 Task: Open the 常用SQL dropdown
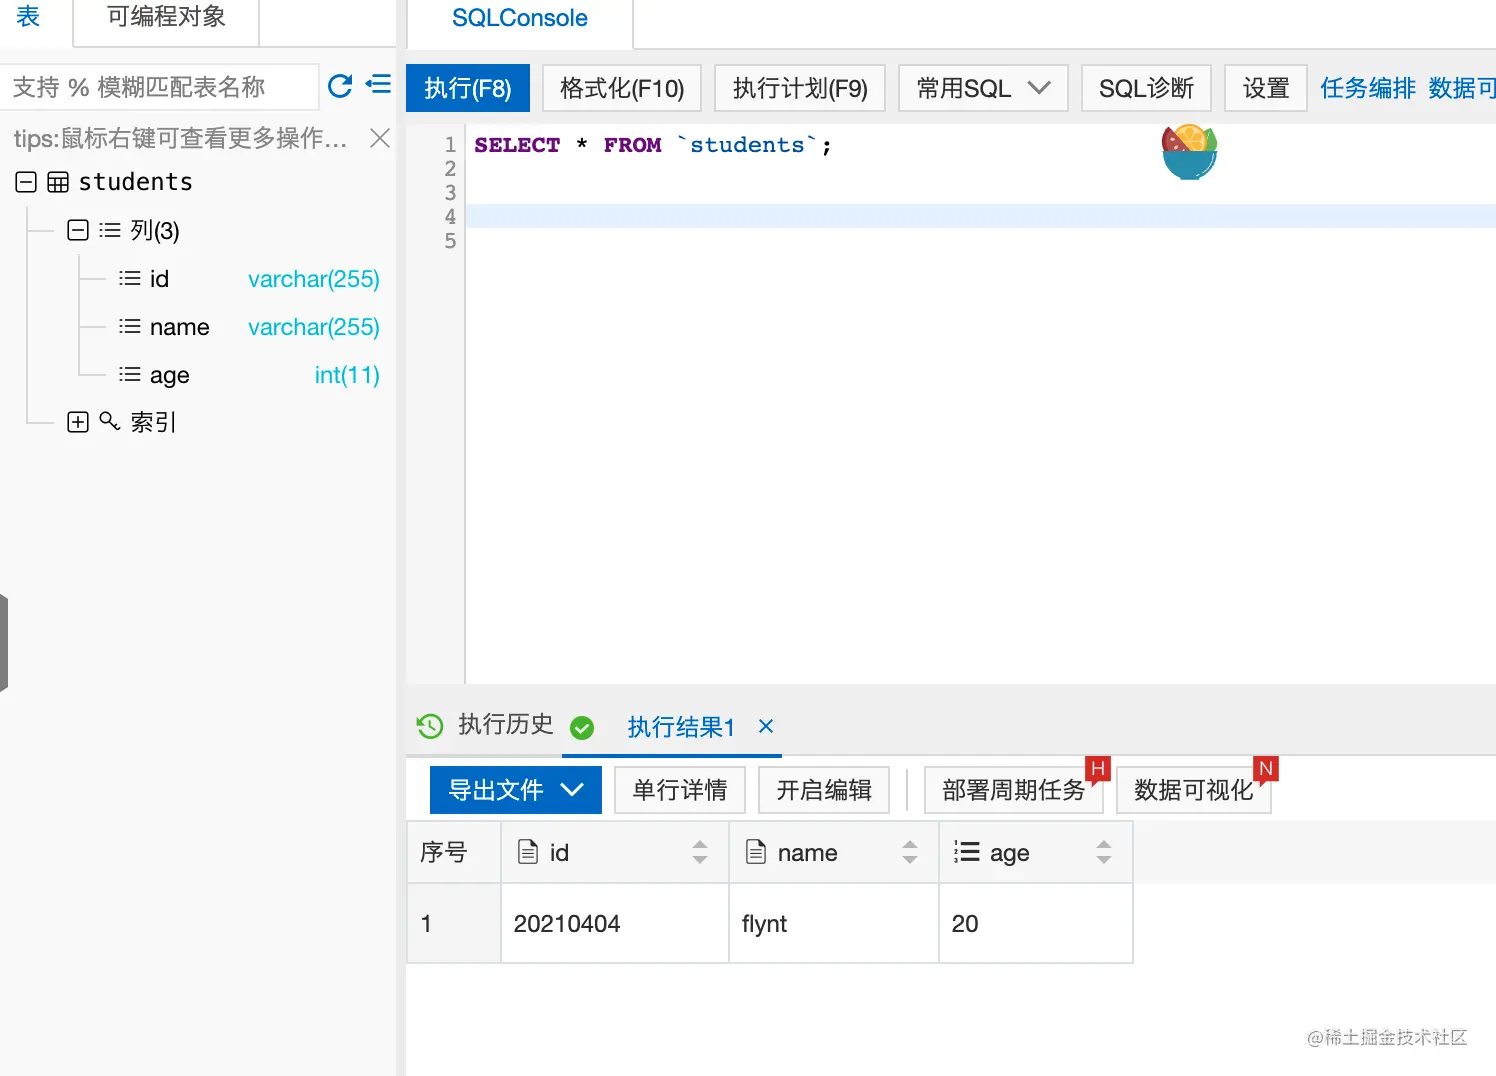[x=983, y=88]
